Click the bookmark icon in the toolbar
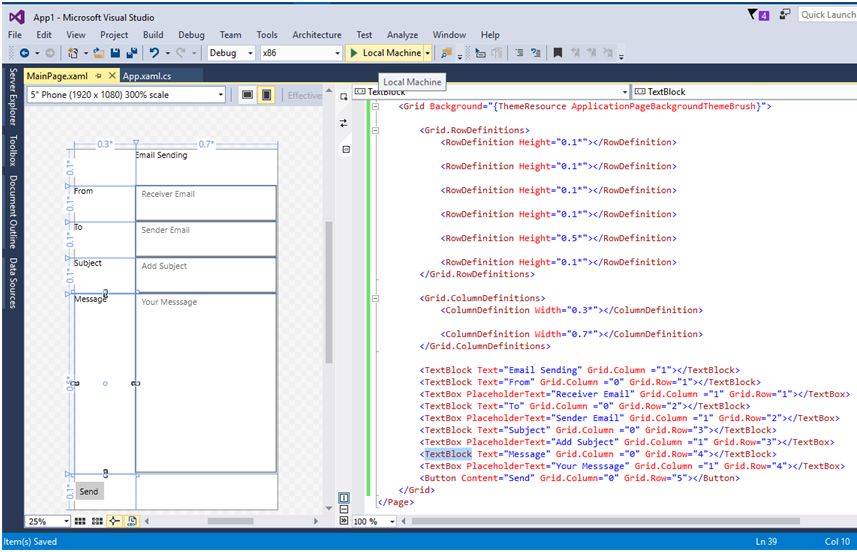The width and height of the screenshot is (857, 552). [558, 53]
